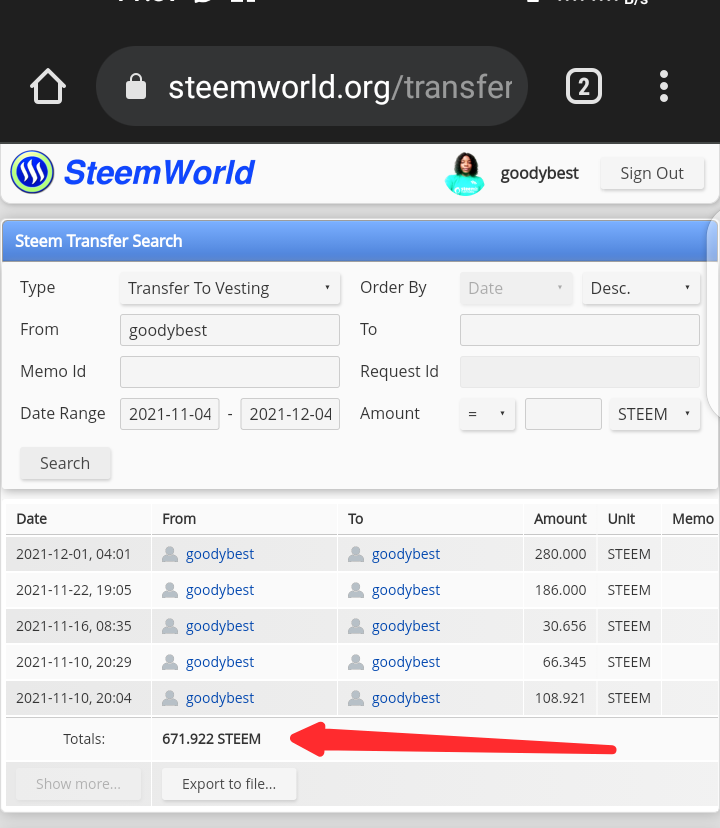Screen dimensions: 720x828
Task: Open To goodybest link in 20:04 row
Action: (x=406, y=698)
